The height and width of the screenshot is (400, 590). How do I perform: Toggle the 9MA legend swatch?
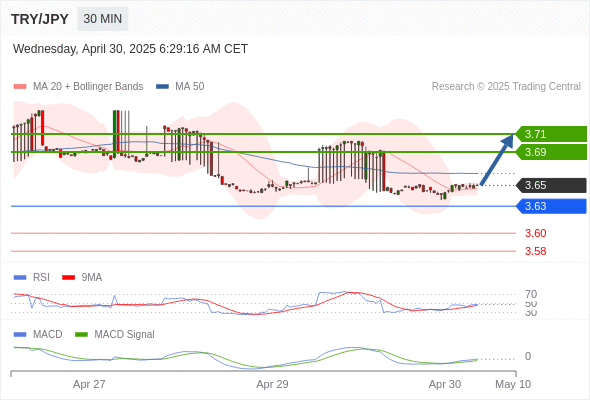pyautogui.click(x=68, y=278)
